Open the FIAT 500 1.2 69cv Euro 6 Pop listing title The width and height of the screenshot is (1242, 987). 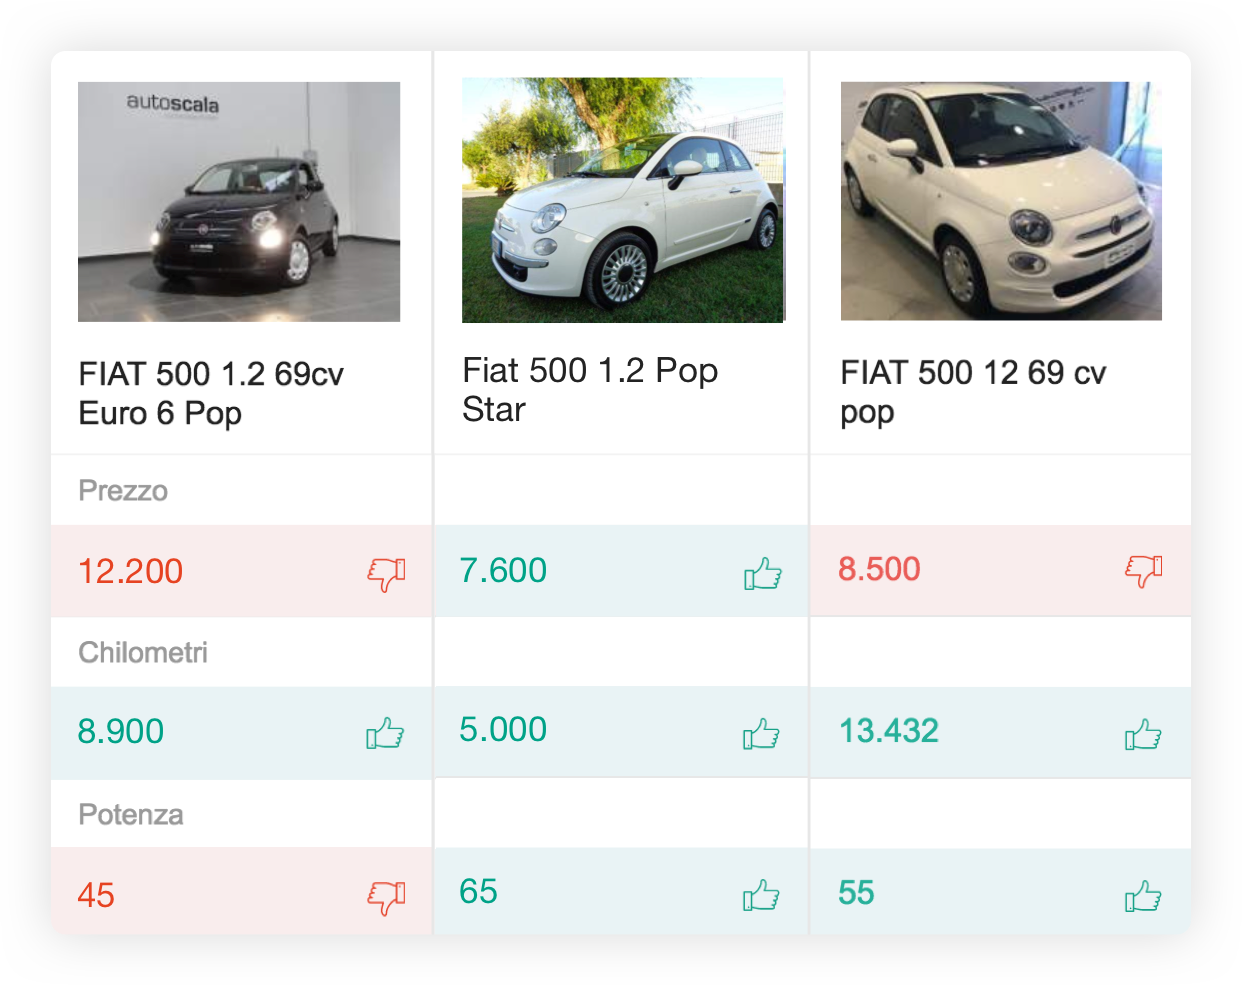[x=211, y=393]
